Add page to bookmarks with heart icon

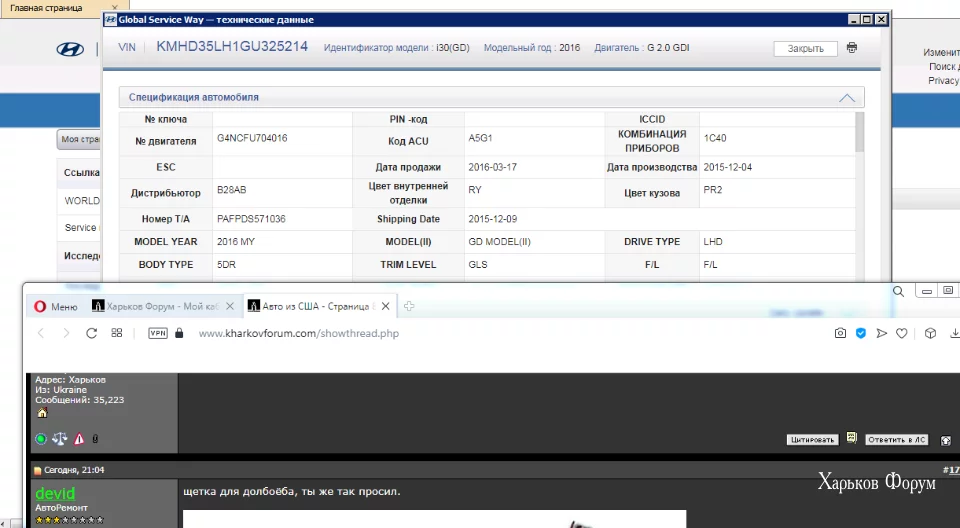(901, 333)
